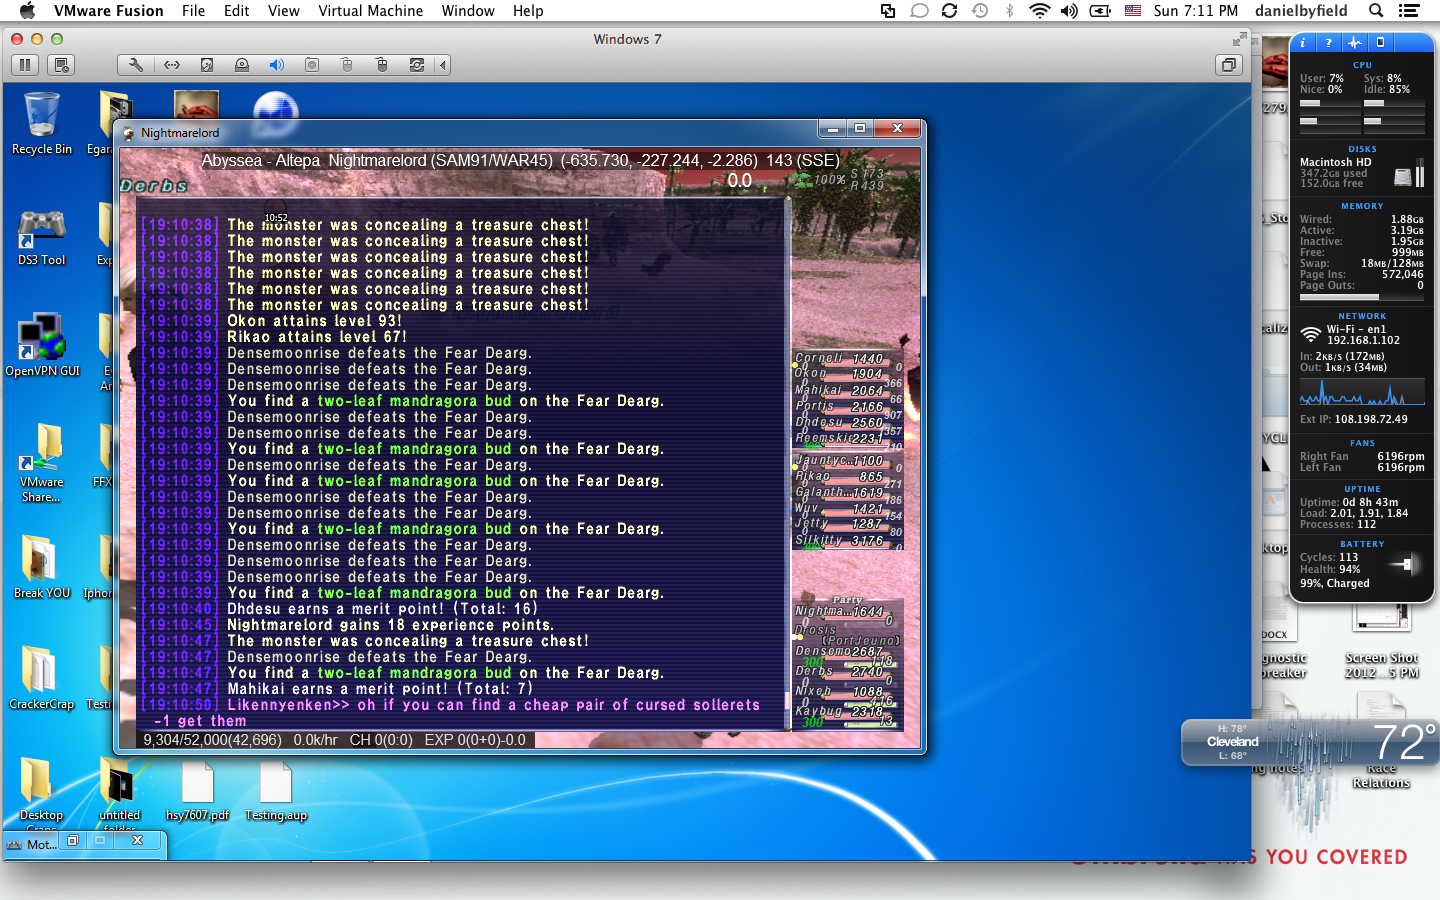This screenshot has height=900, width=1440.
Task: Pause the Windows 7 virtual machine
Action: tap(25, 65)
